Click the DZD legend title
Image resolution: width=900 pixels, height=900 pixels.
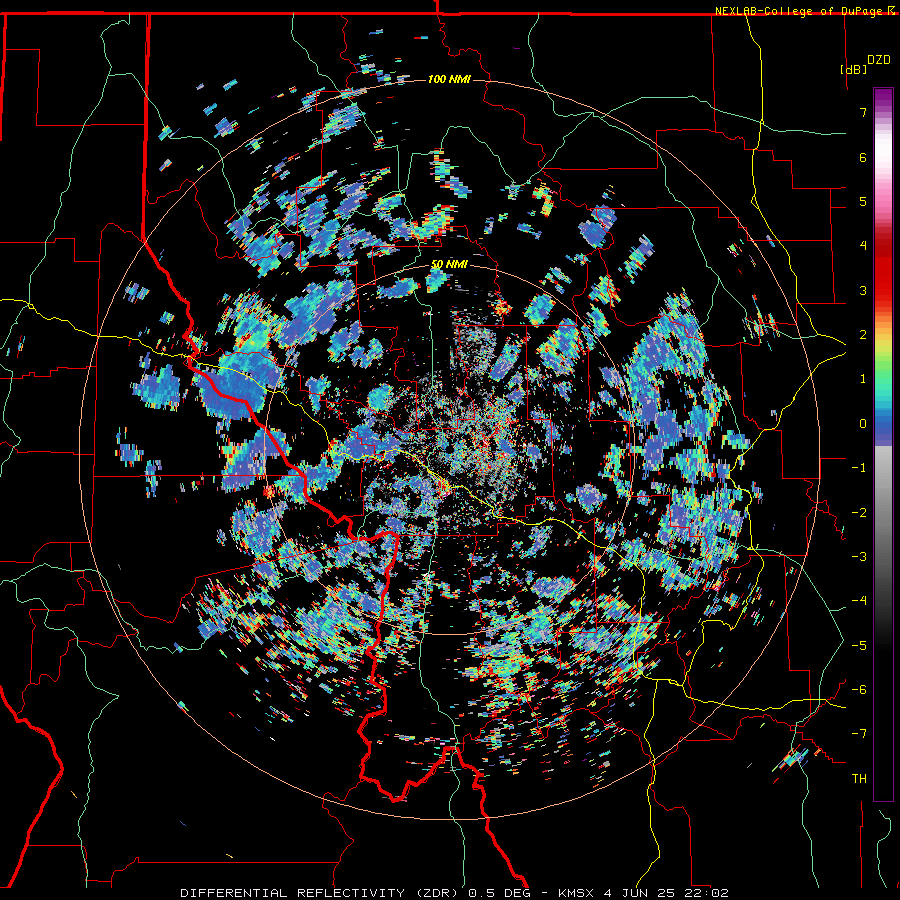pos(879,60)
